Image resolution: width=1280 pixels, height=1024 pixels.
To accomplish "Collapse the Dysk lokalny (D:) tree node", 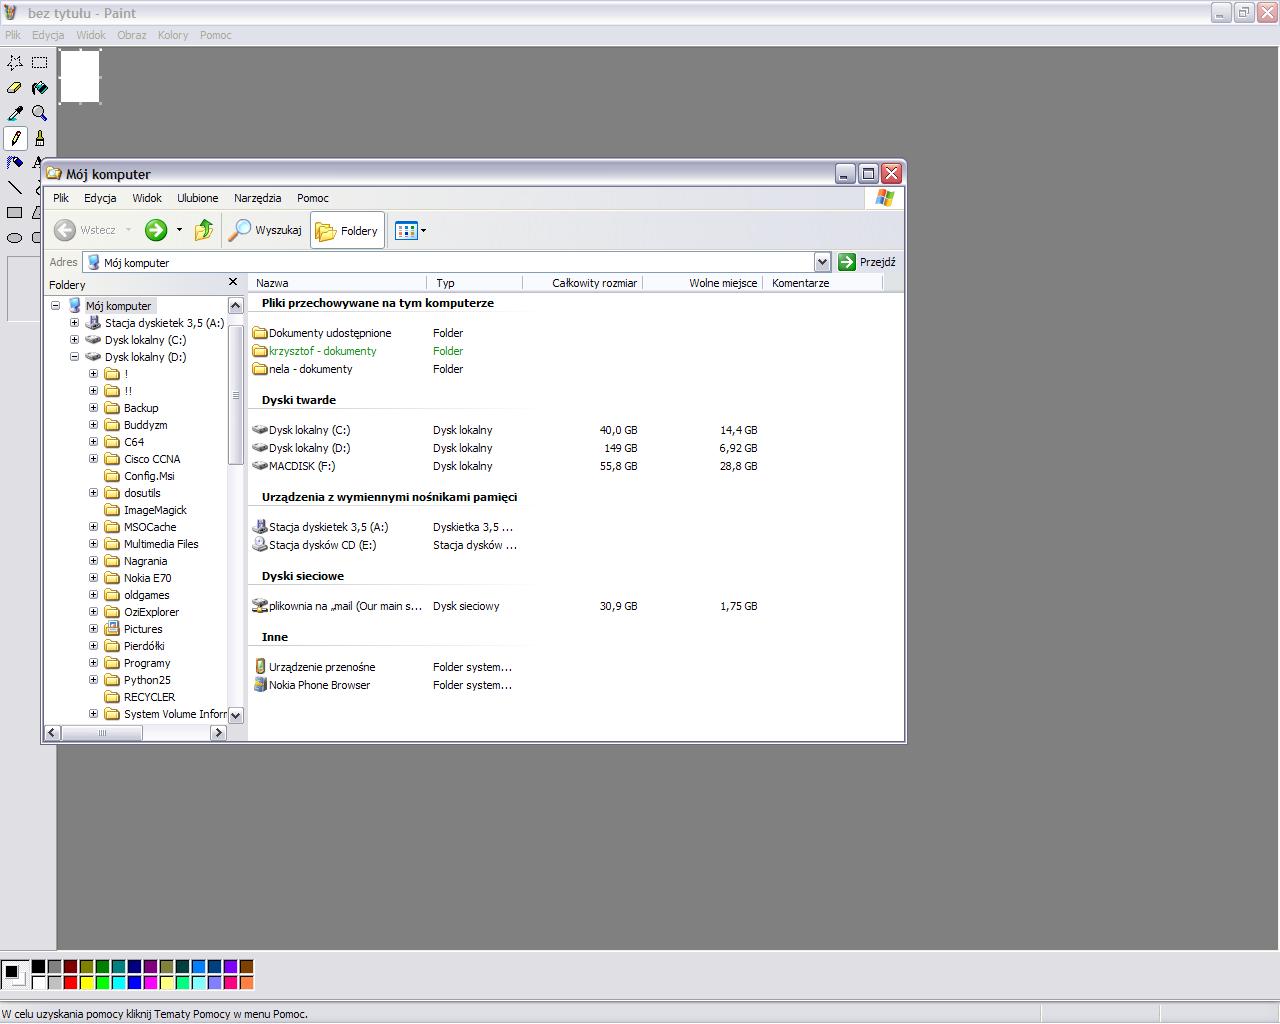I will click(x=74, y=357).
